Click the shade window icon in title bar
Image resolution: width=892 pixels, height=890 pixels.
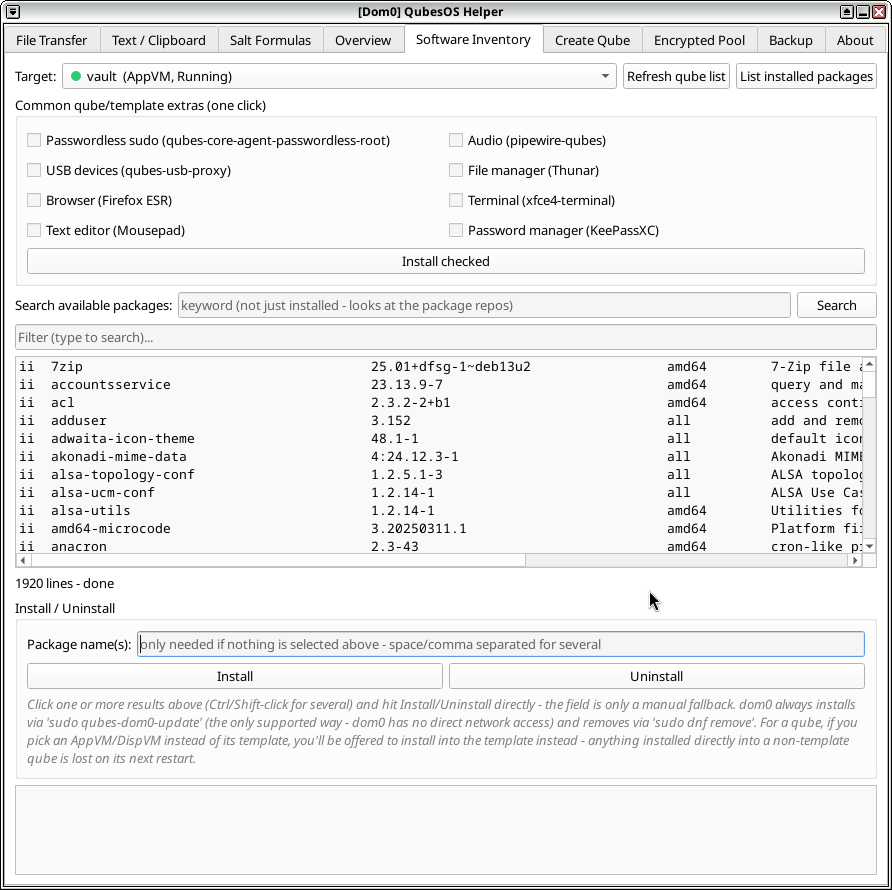click(x=846, y=11)
